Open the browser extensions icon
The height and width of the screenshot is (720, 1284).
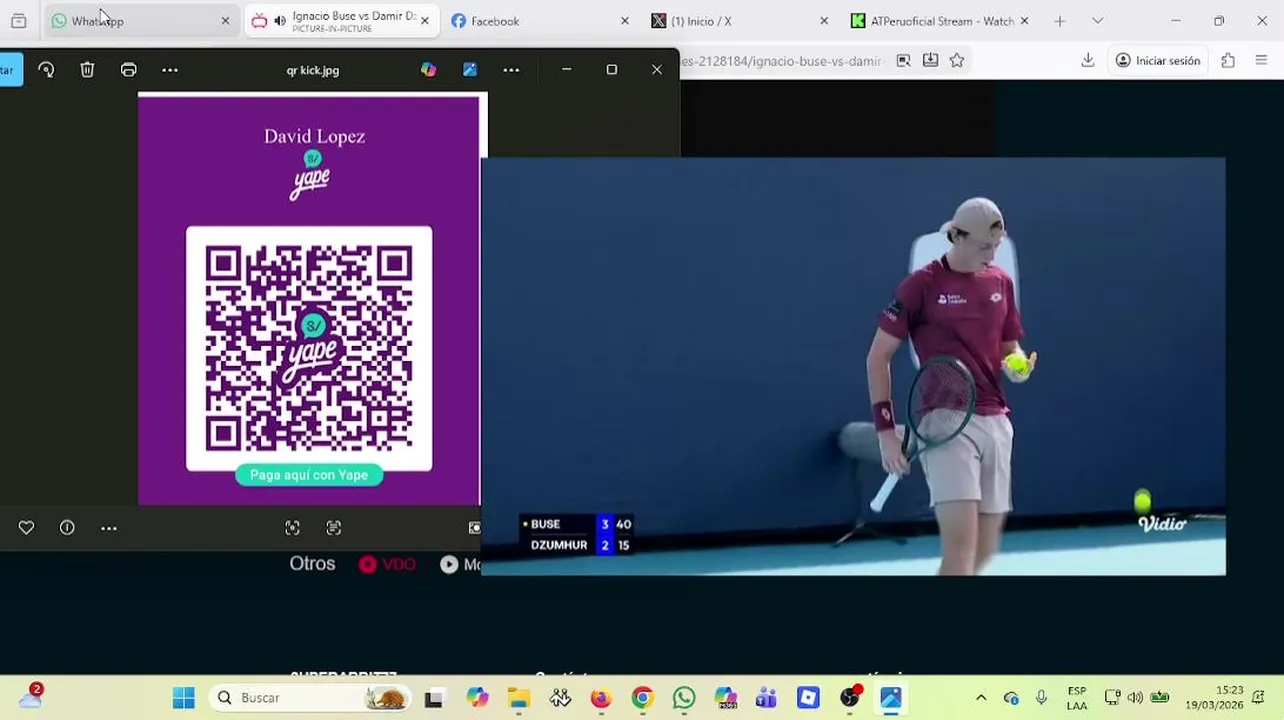pos(1228,61)
